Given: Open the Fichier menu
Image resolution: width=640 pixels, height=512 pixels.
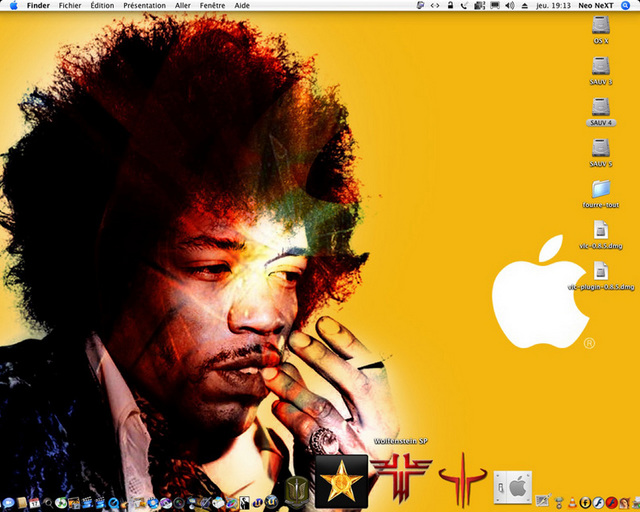Looking at the screenshot, I should point(70,6).
